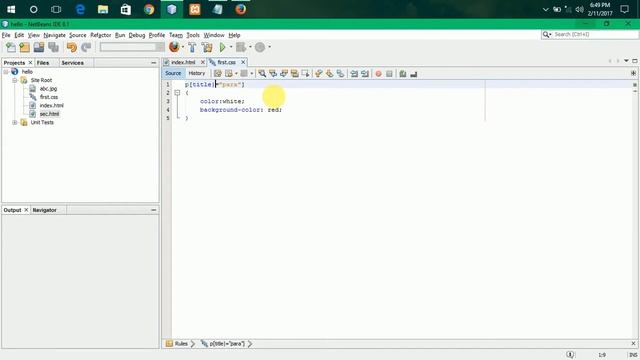Close the first.css editor tab
The height and width of the screenshot is (360, 640).
click(x=243, y=62)
